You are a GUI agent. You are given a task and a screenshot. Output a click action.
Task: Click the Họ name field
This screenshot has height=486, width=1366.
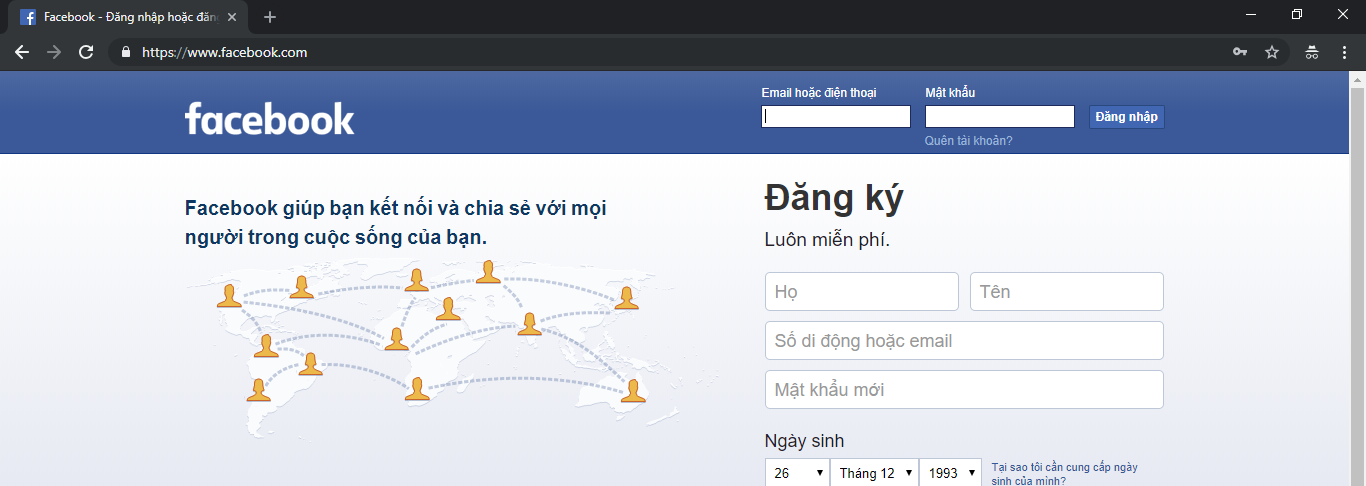pos(862,292)
